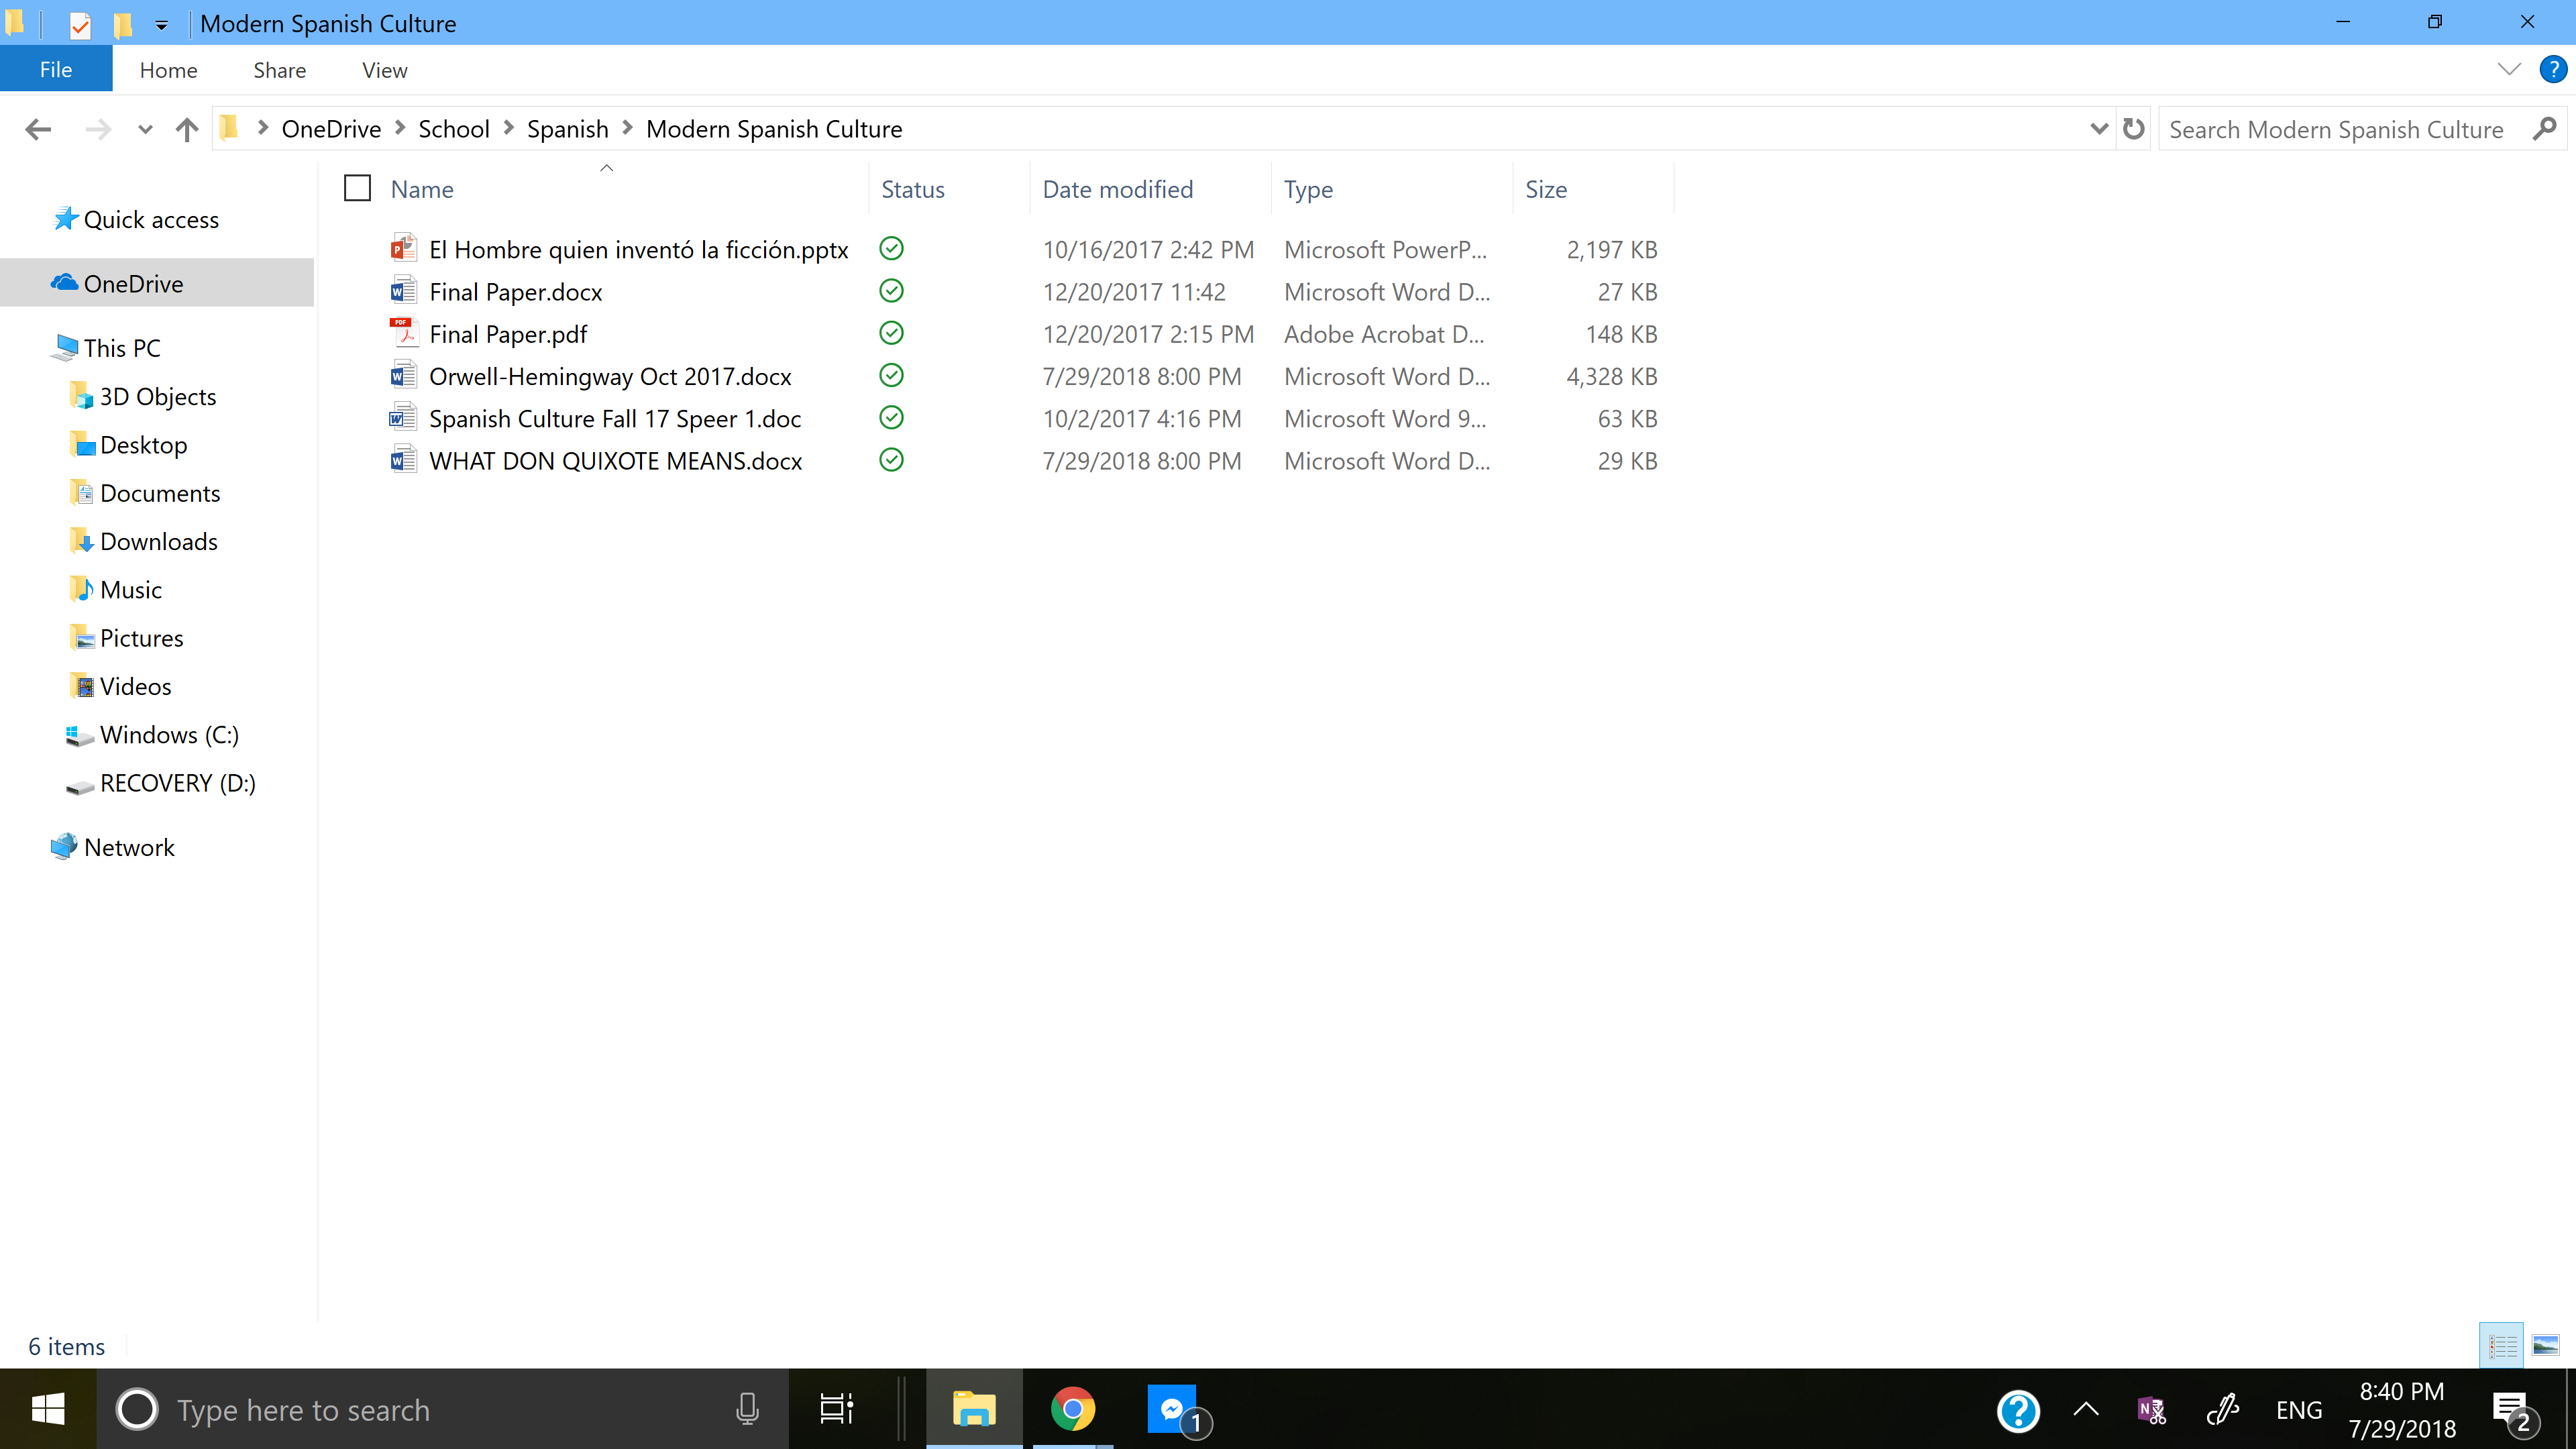
Task: Navigate to School in the breadcrumb
Action: click(453, 129)
